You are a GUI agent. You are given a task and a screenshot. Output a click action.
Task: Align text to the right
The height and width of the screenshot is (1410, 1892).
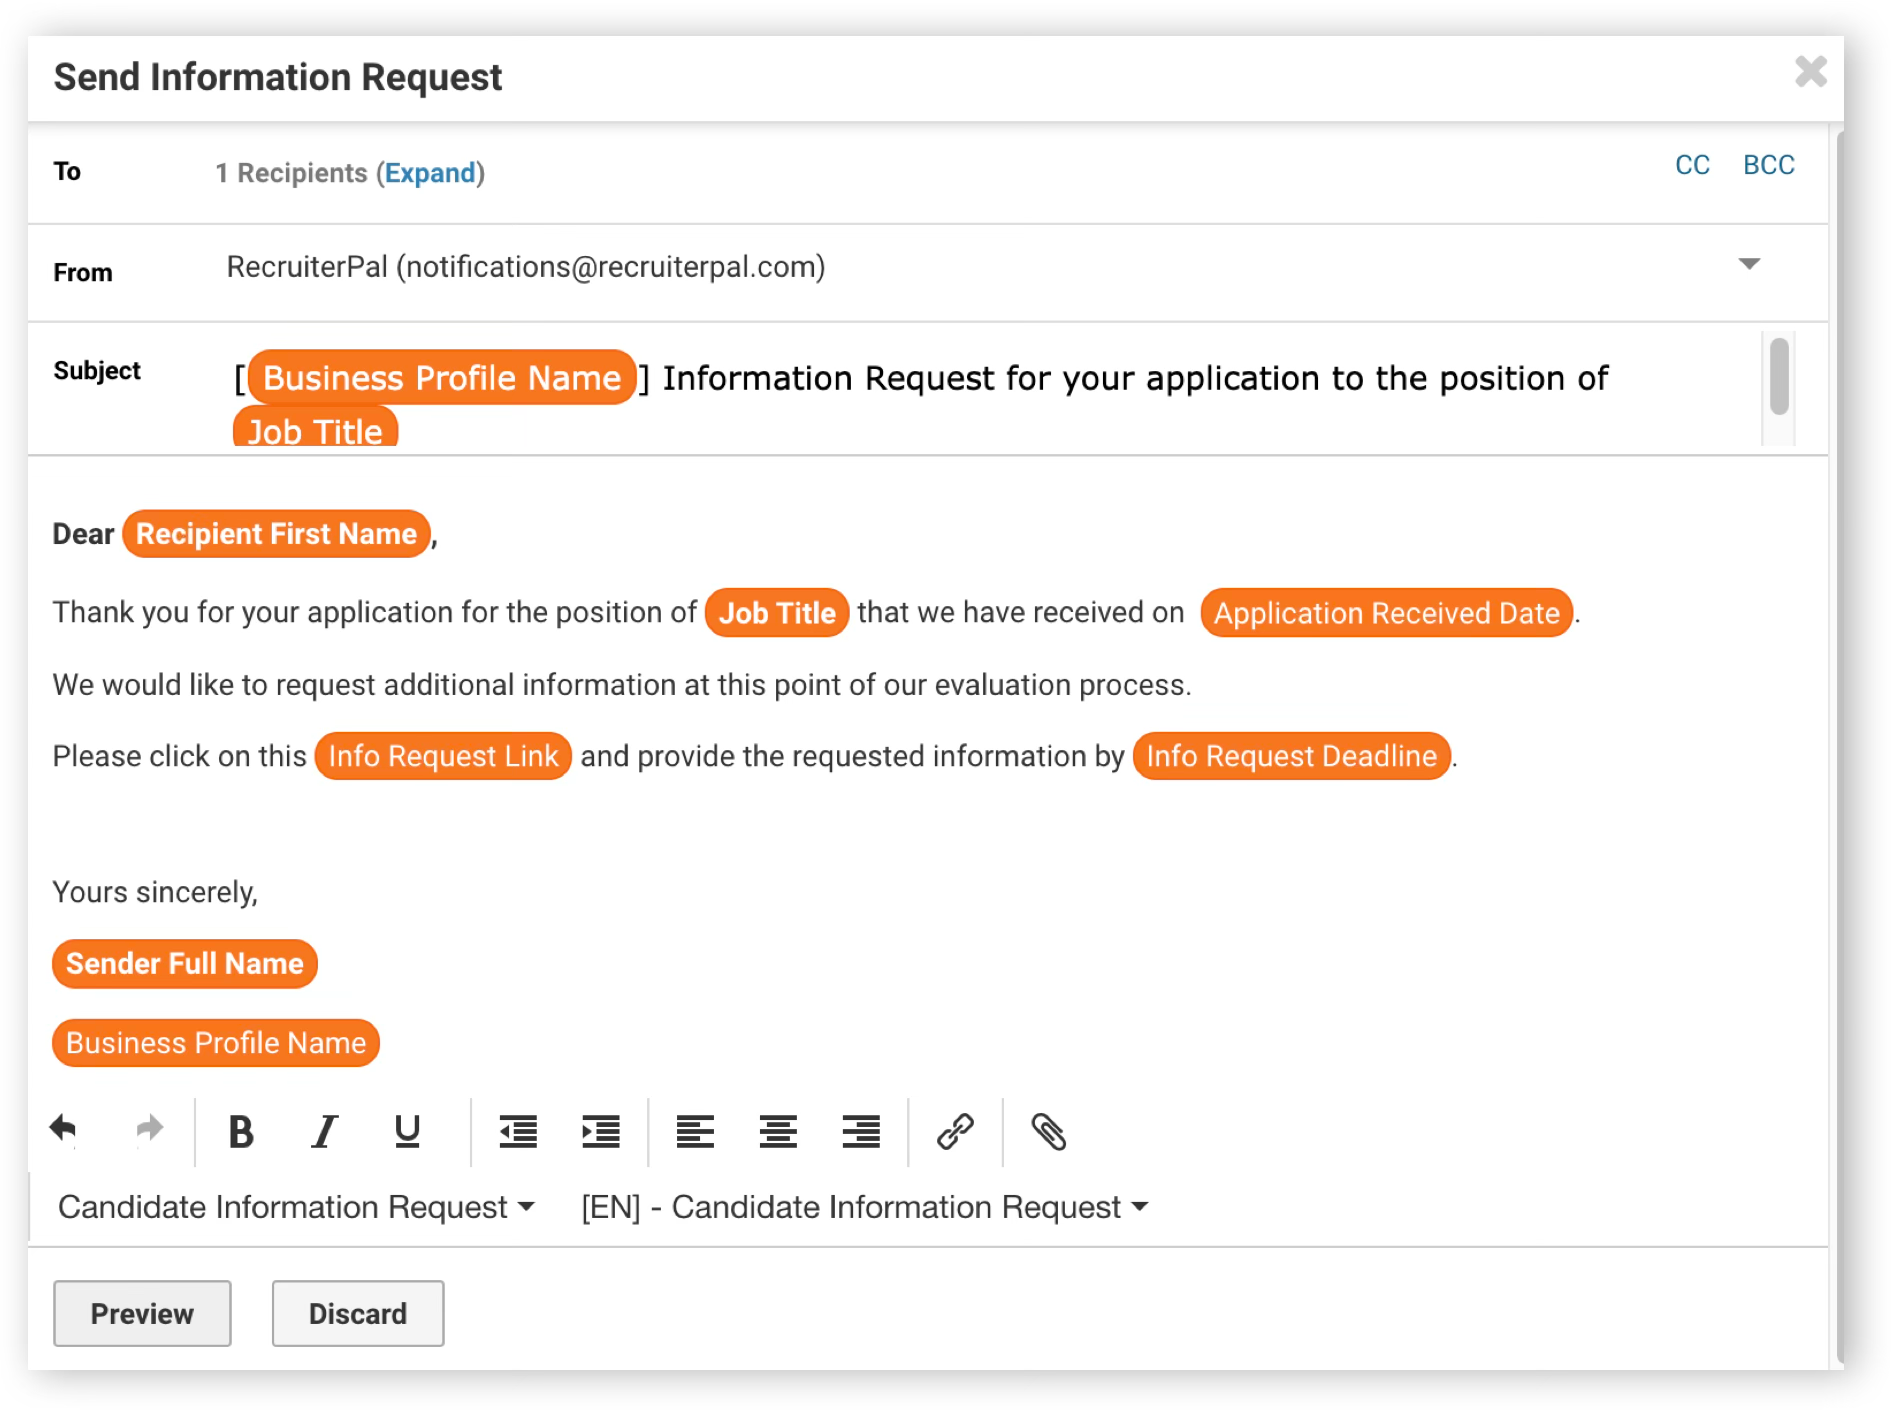[x=861, y=1132]
